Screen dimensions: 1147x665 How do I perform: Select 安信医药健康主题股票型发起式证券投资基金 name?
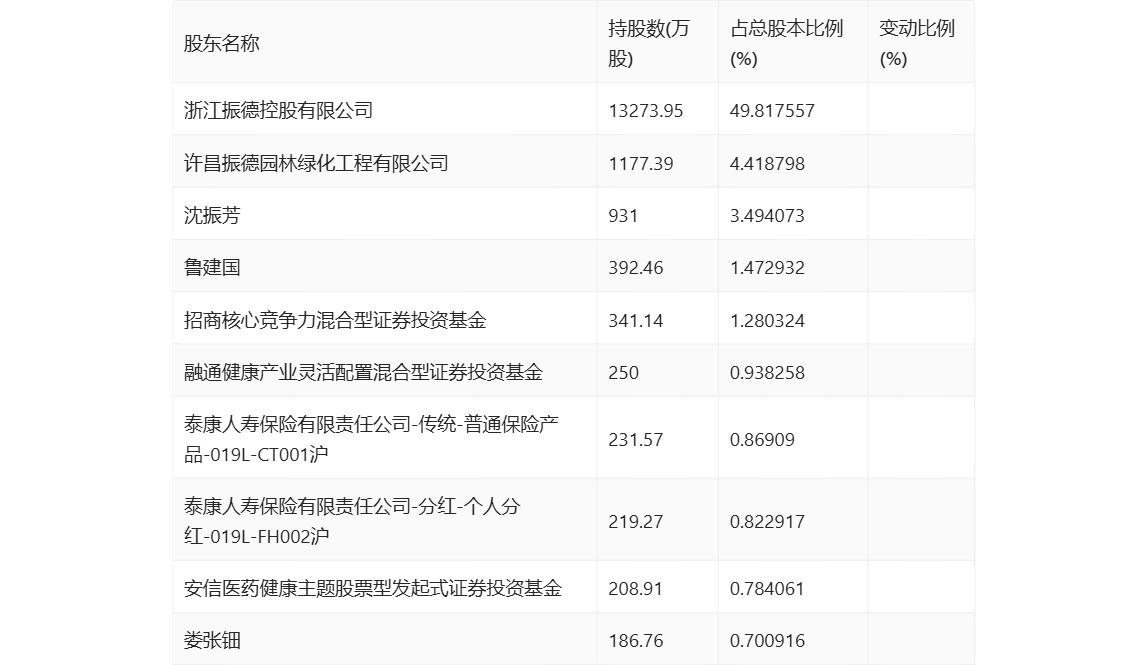[x=373, y=588]
